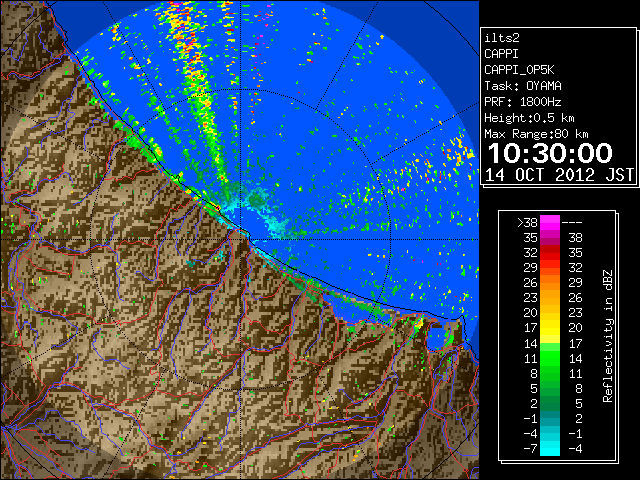The height and width of the screenshot is (480, 640).
Task: Click 'Height:0.5 km' text
Action: (x=529, y=118)
